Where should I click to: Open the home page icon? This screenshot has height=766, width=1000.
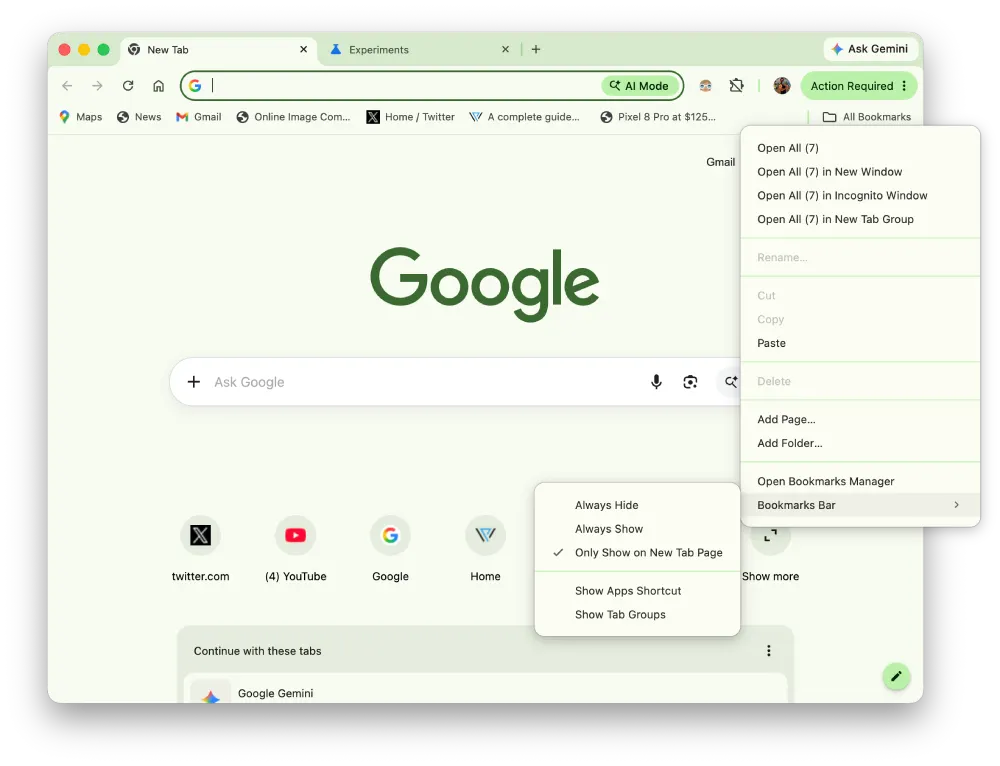click(x=158, y=85)
